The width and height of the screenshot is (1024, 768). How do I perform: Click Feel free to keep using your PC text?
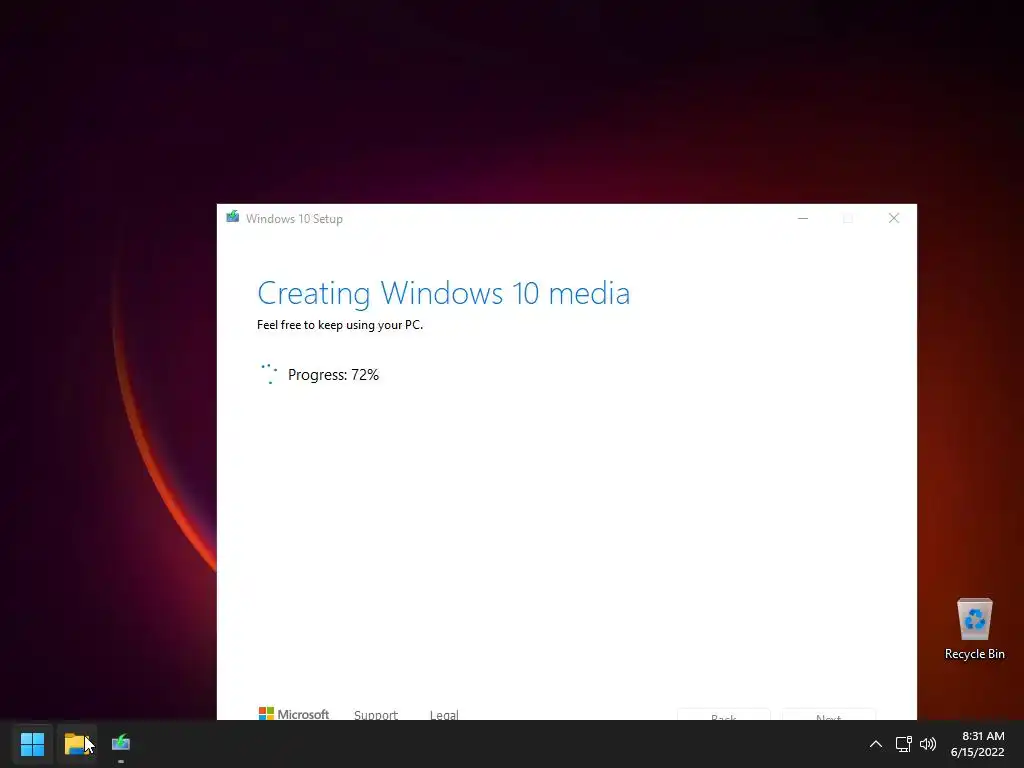point(340,325)
